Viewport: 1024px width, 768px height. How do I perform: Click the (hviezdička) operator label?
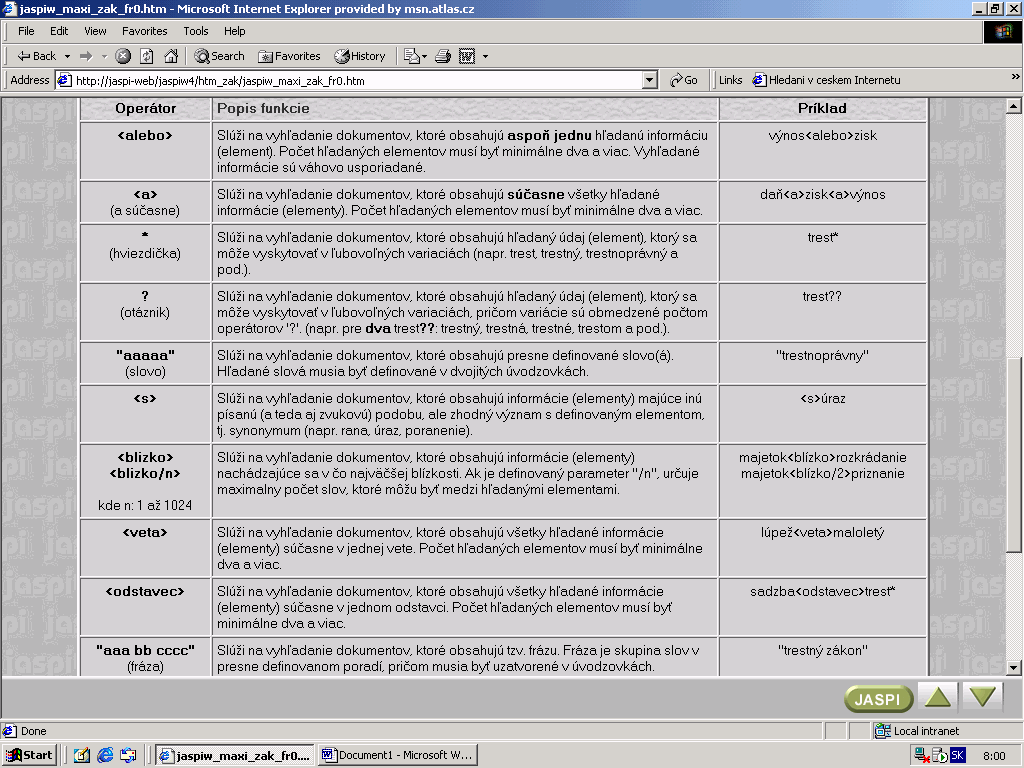click(x=145, y=253)
